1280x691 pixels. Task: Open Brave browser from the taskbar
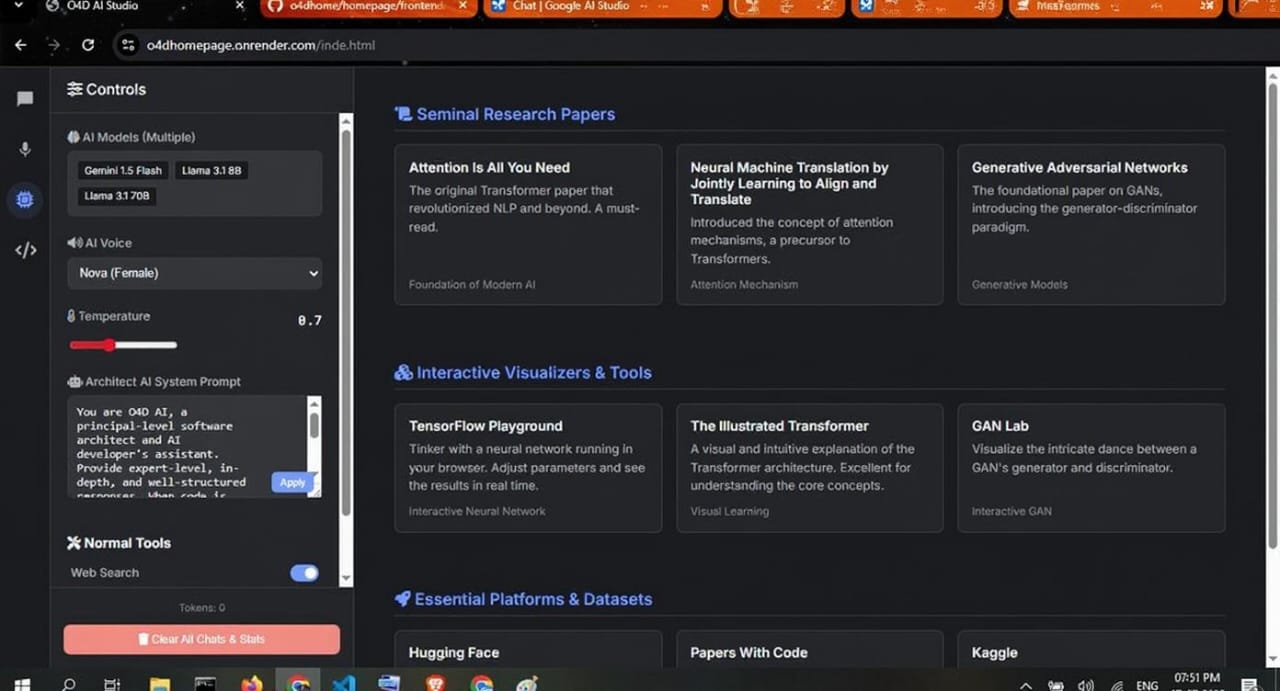(x=435, y=685)
